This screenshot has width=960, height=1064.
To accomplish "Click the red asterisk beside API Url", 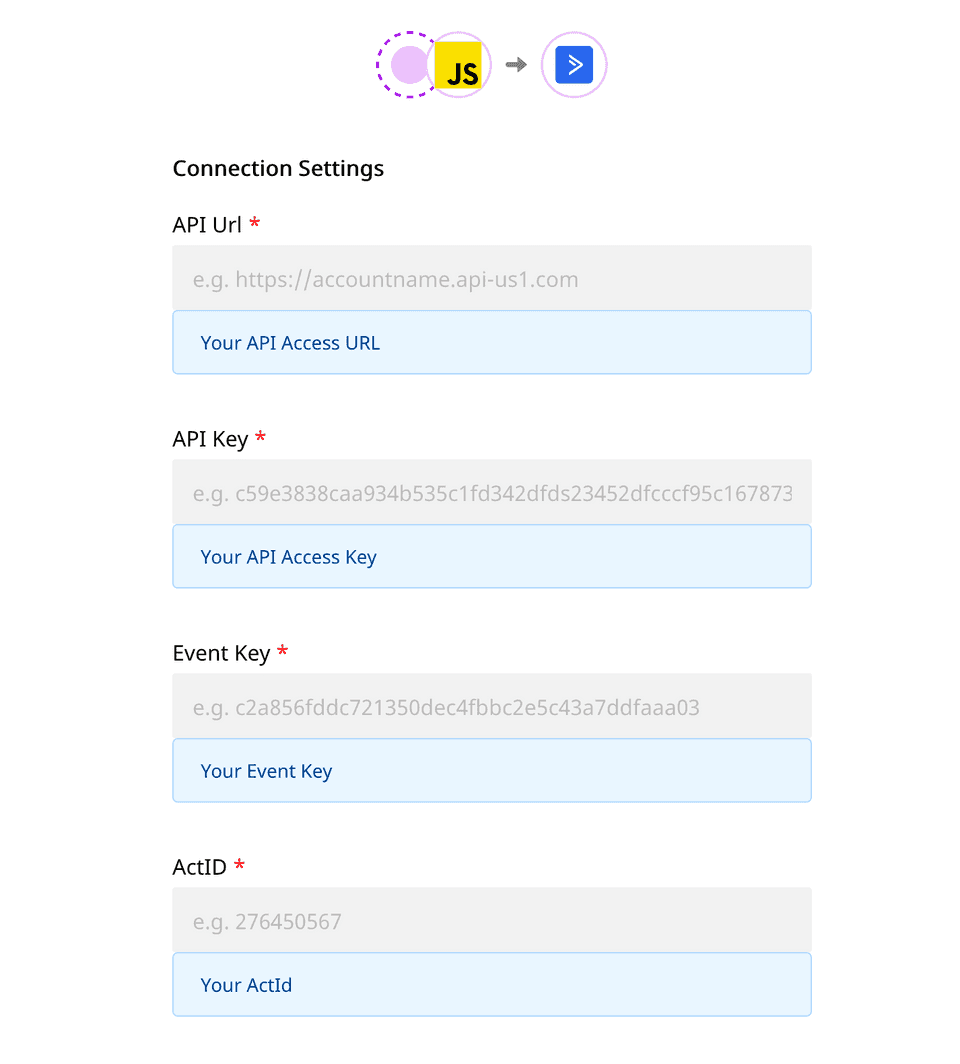I will coord(255,223).
